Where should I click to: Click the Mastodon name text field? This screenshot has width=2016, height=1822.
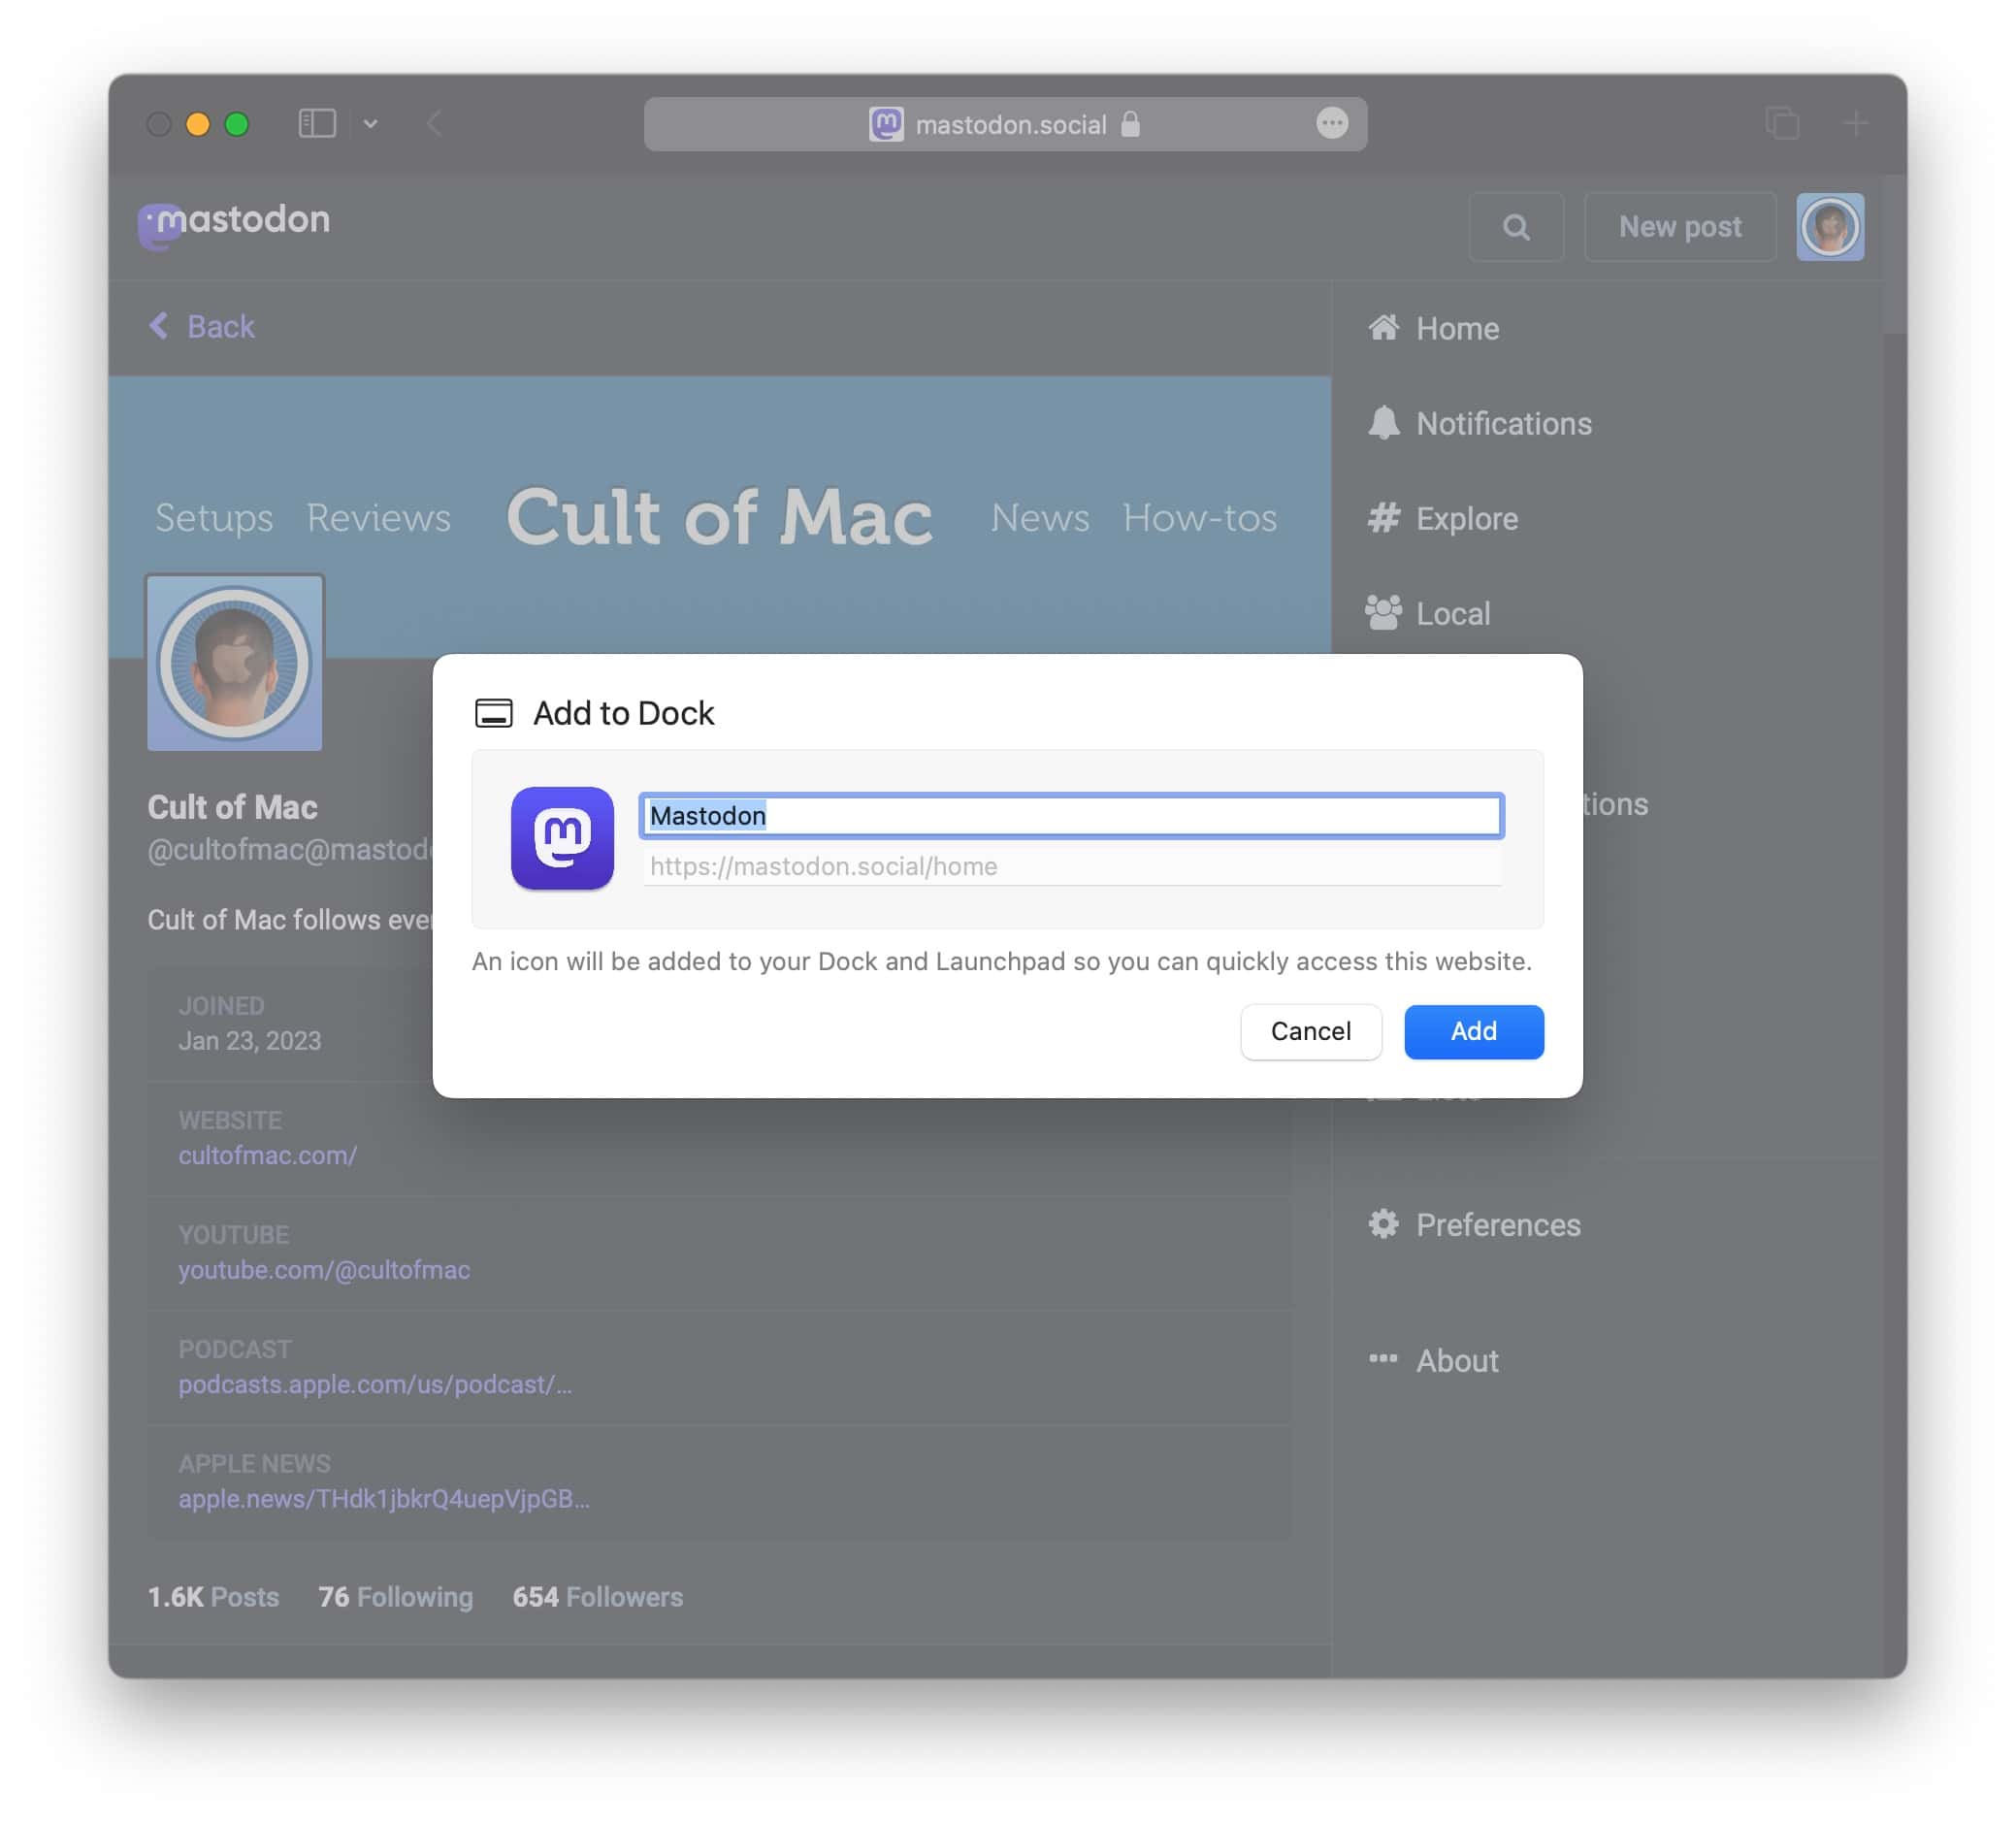[1071, 815]
